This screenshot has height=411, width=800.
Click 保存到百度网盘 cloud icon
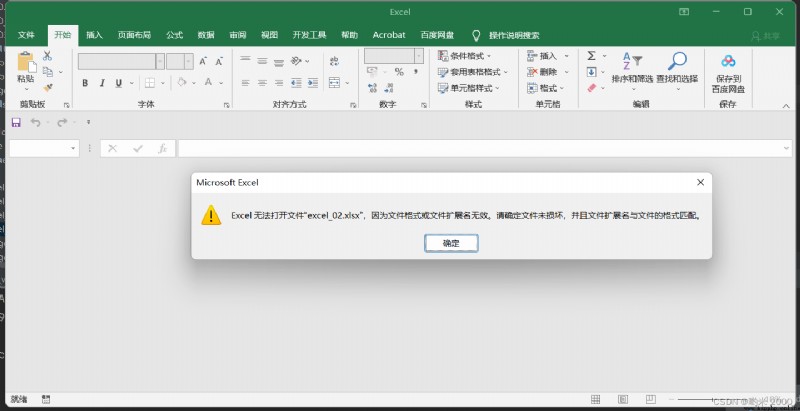[728, 62]
